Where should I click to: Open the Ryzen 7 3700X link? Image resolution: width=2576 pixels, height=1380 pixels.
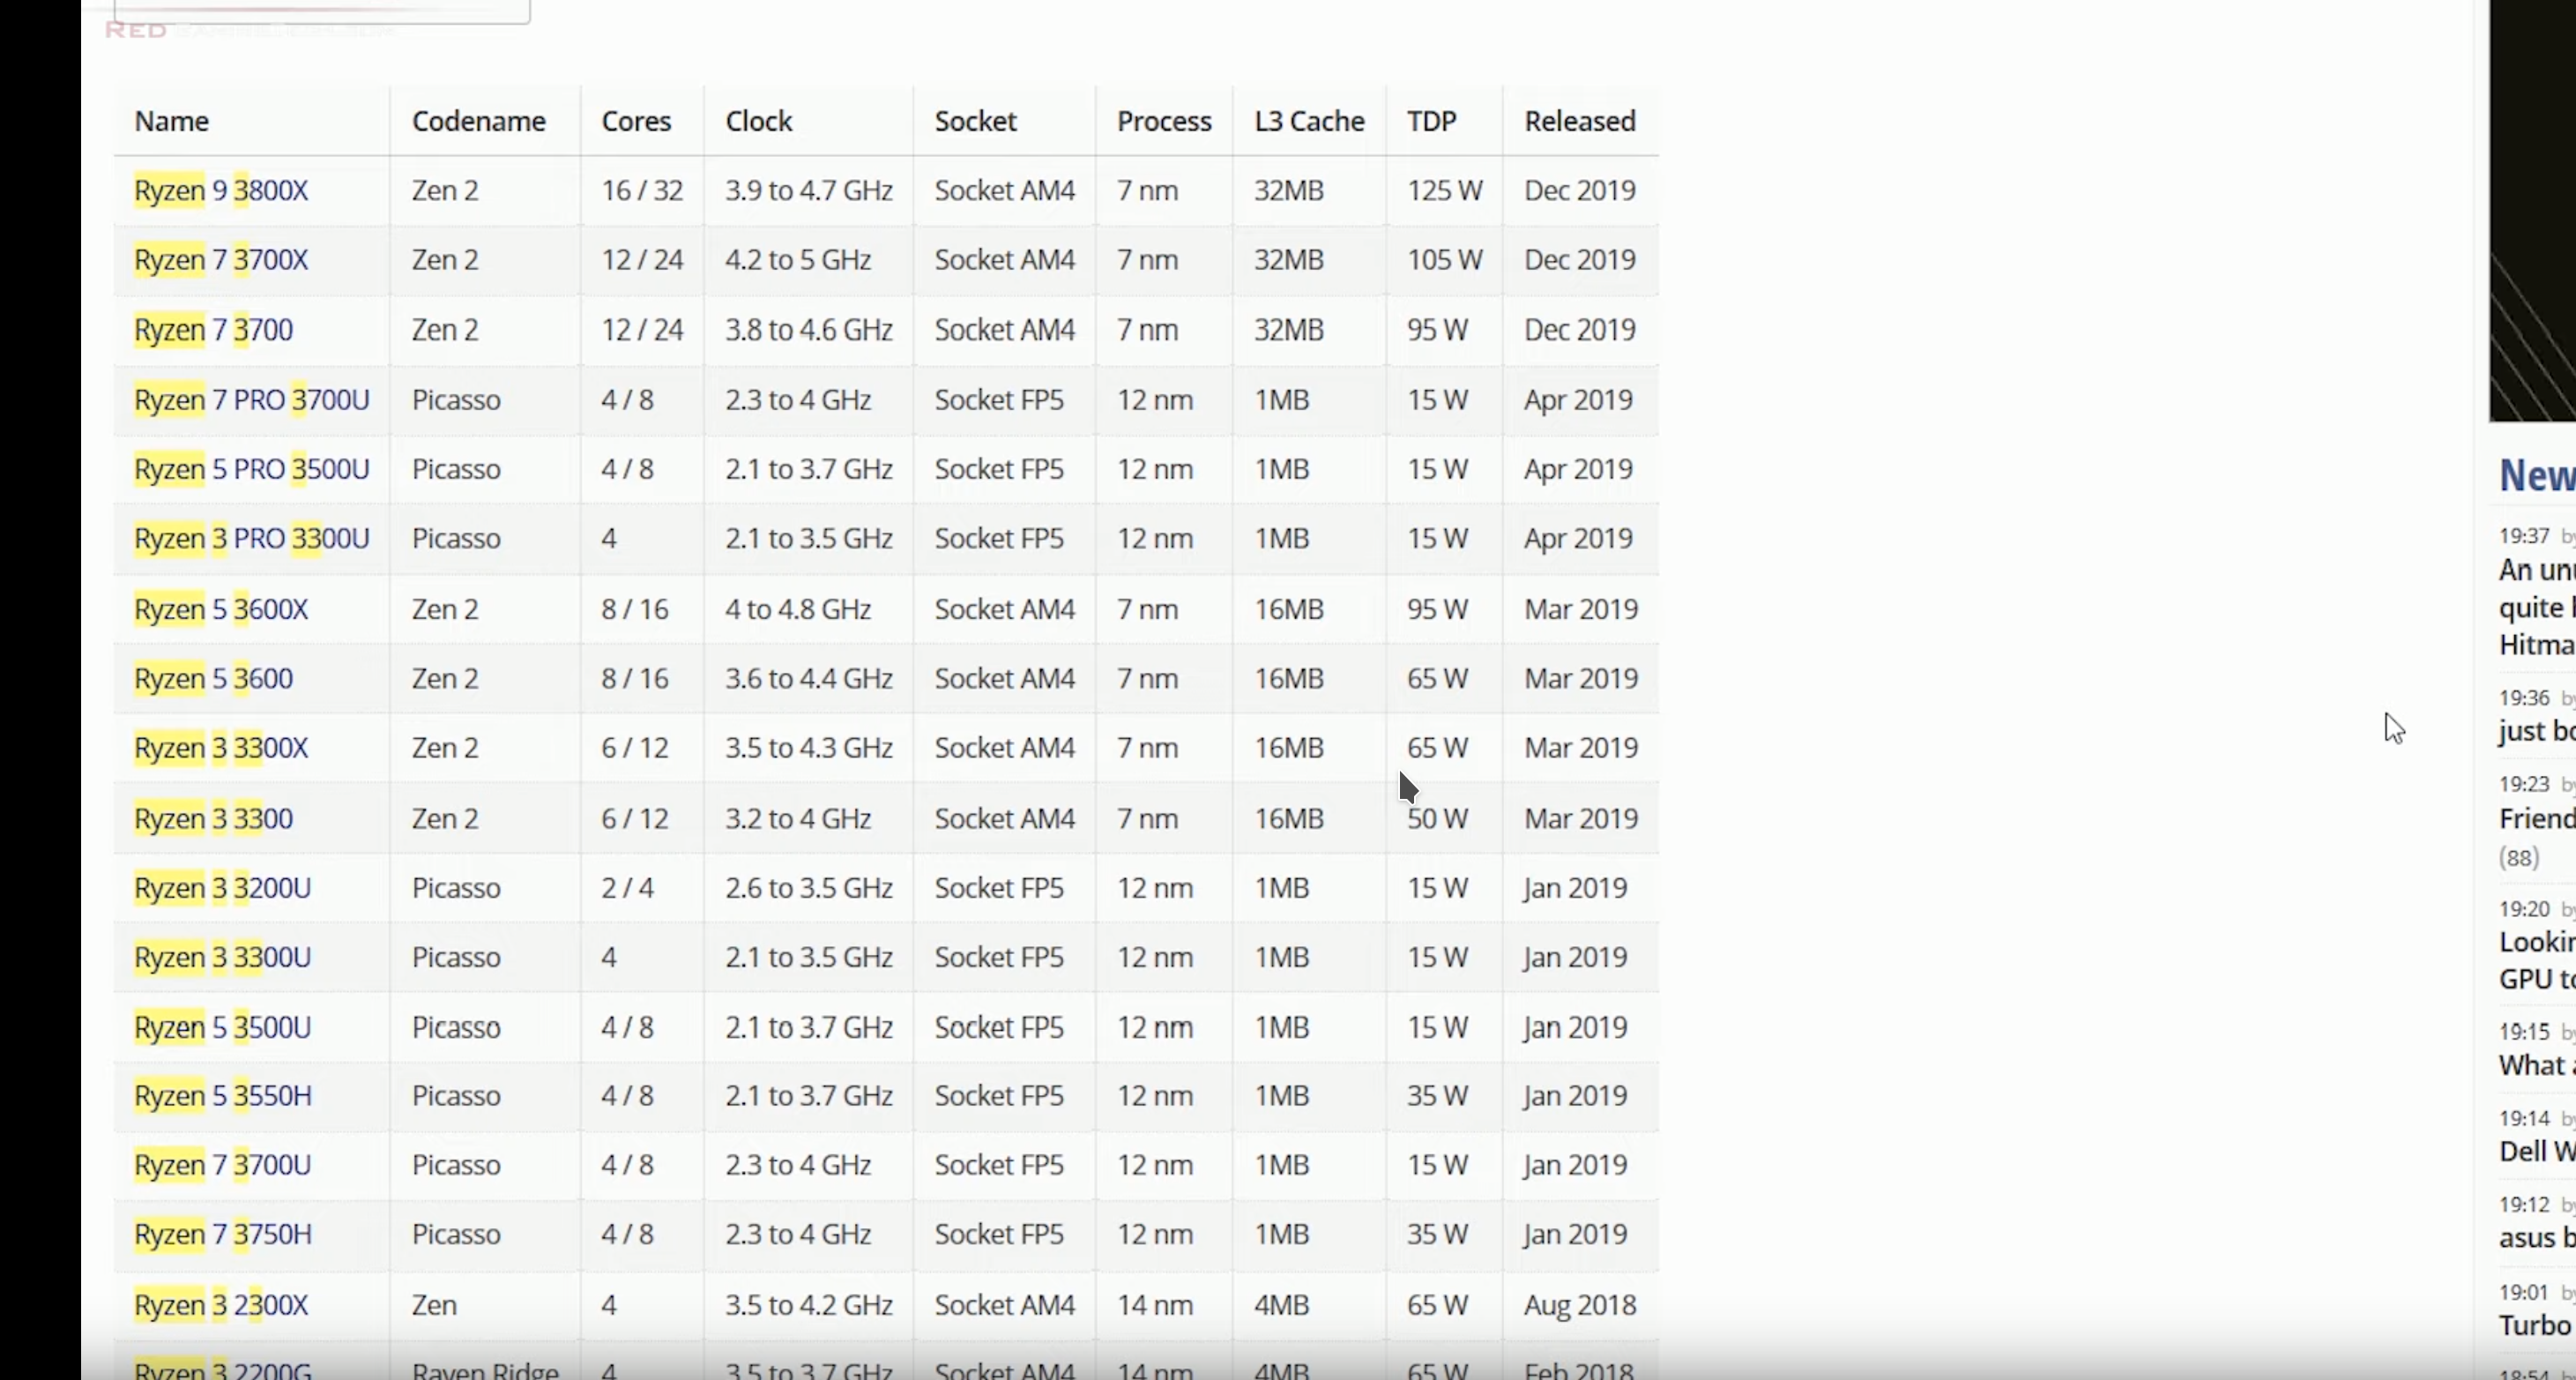[221, 260]
